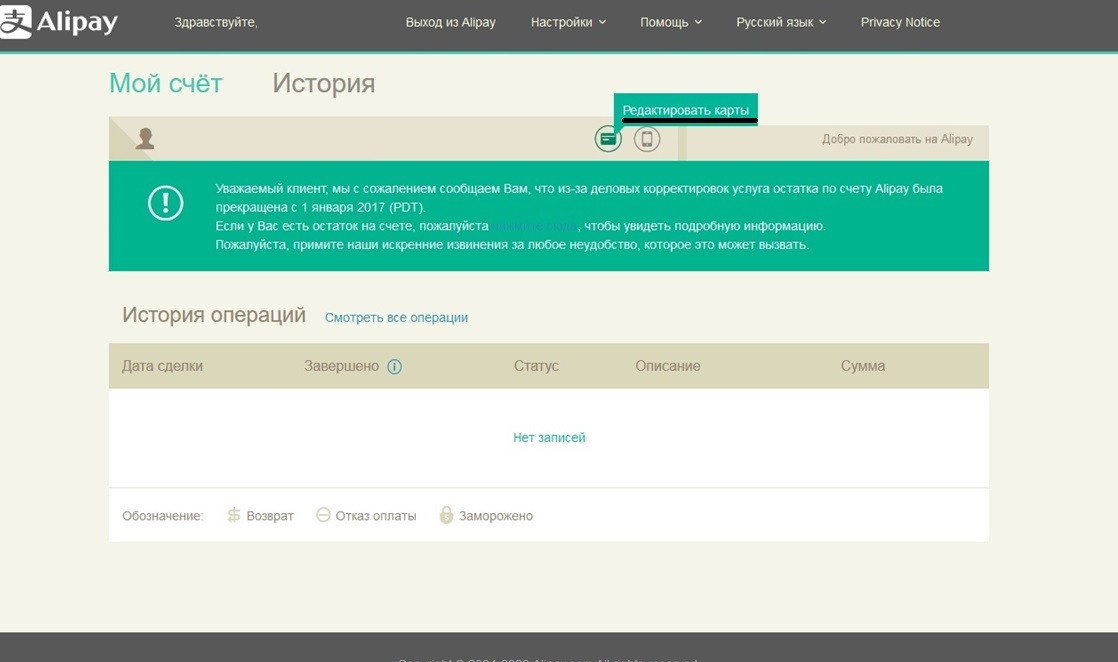
Task: Click the exclamation alert icon in banner
Action: (x=165, y=203)
